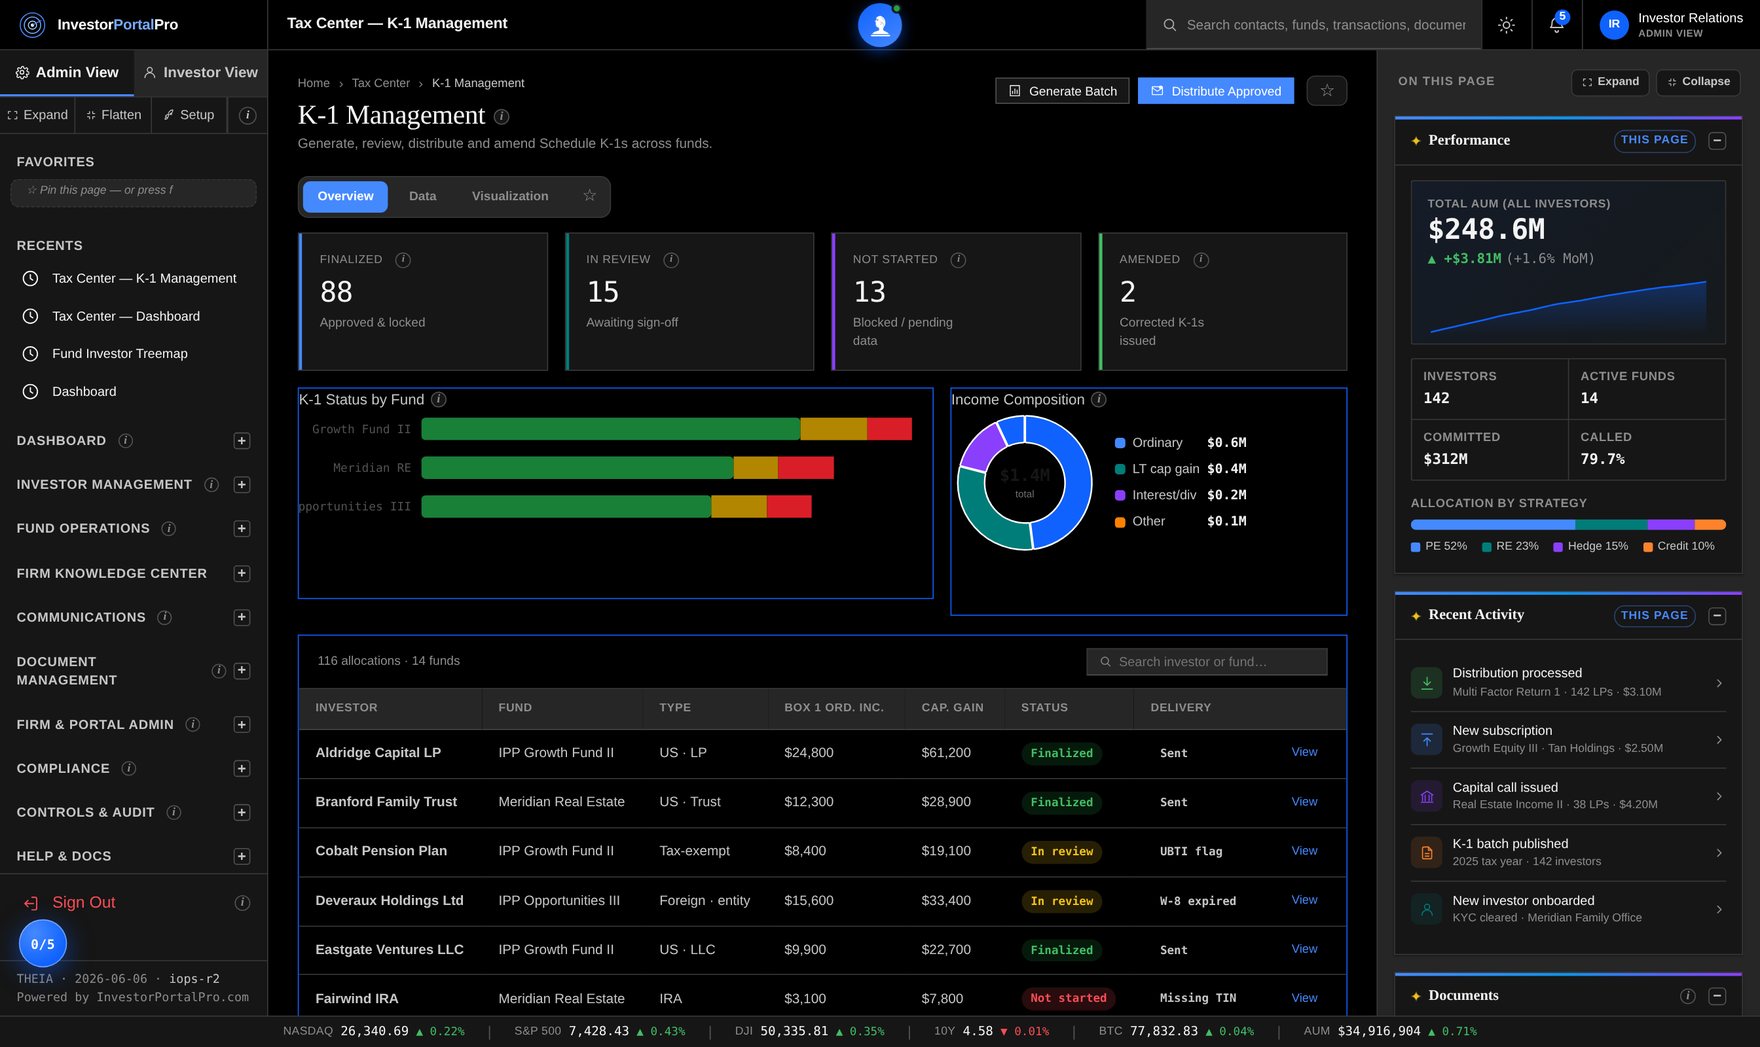Expand the Communications nav section
1760x1047 pixels.
coord(242,618)
